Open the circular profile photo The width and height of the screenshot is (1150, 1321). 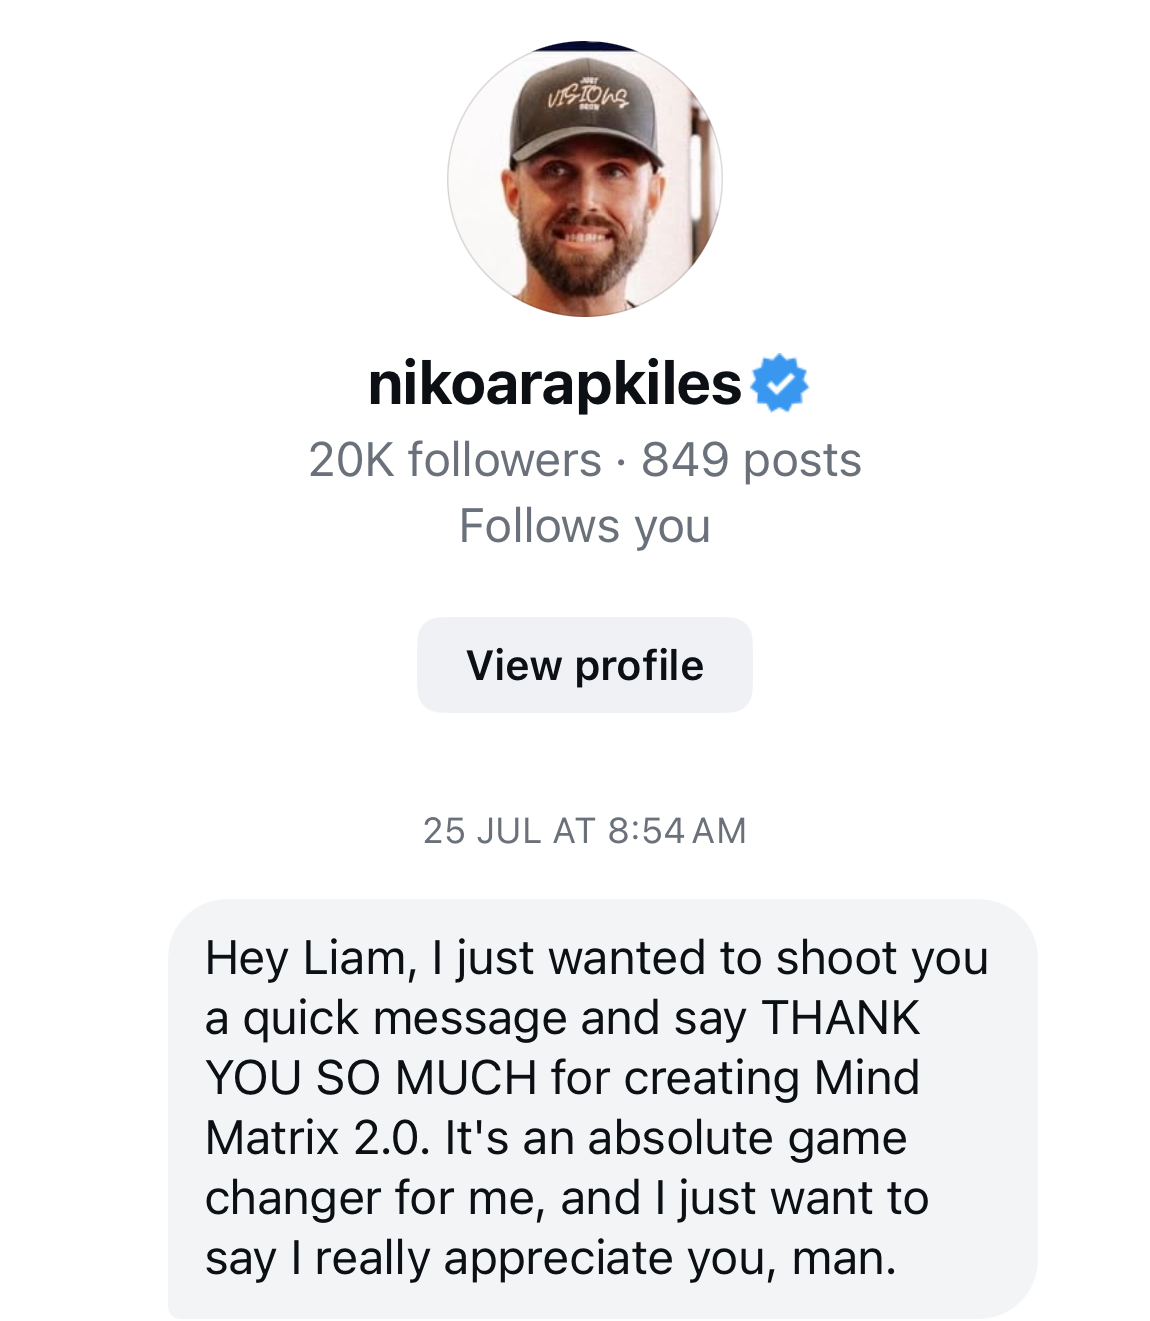coord(585,180)
